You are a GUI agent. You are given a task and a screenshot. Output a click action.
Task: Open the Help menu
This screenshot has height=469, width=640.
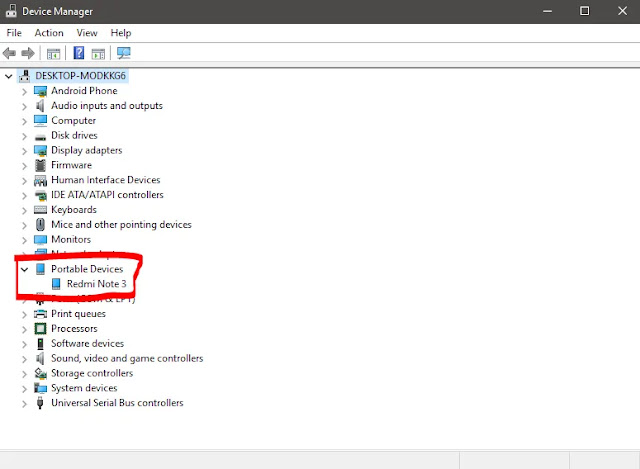[x=121, y=33]
